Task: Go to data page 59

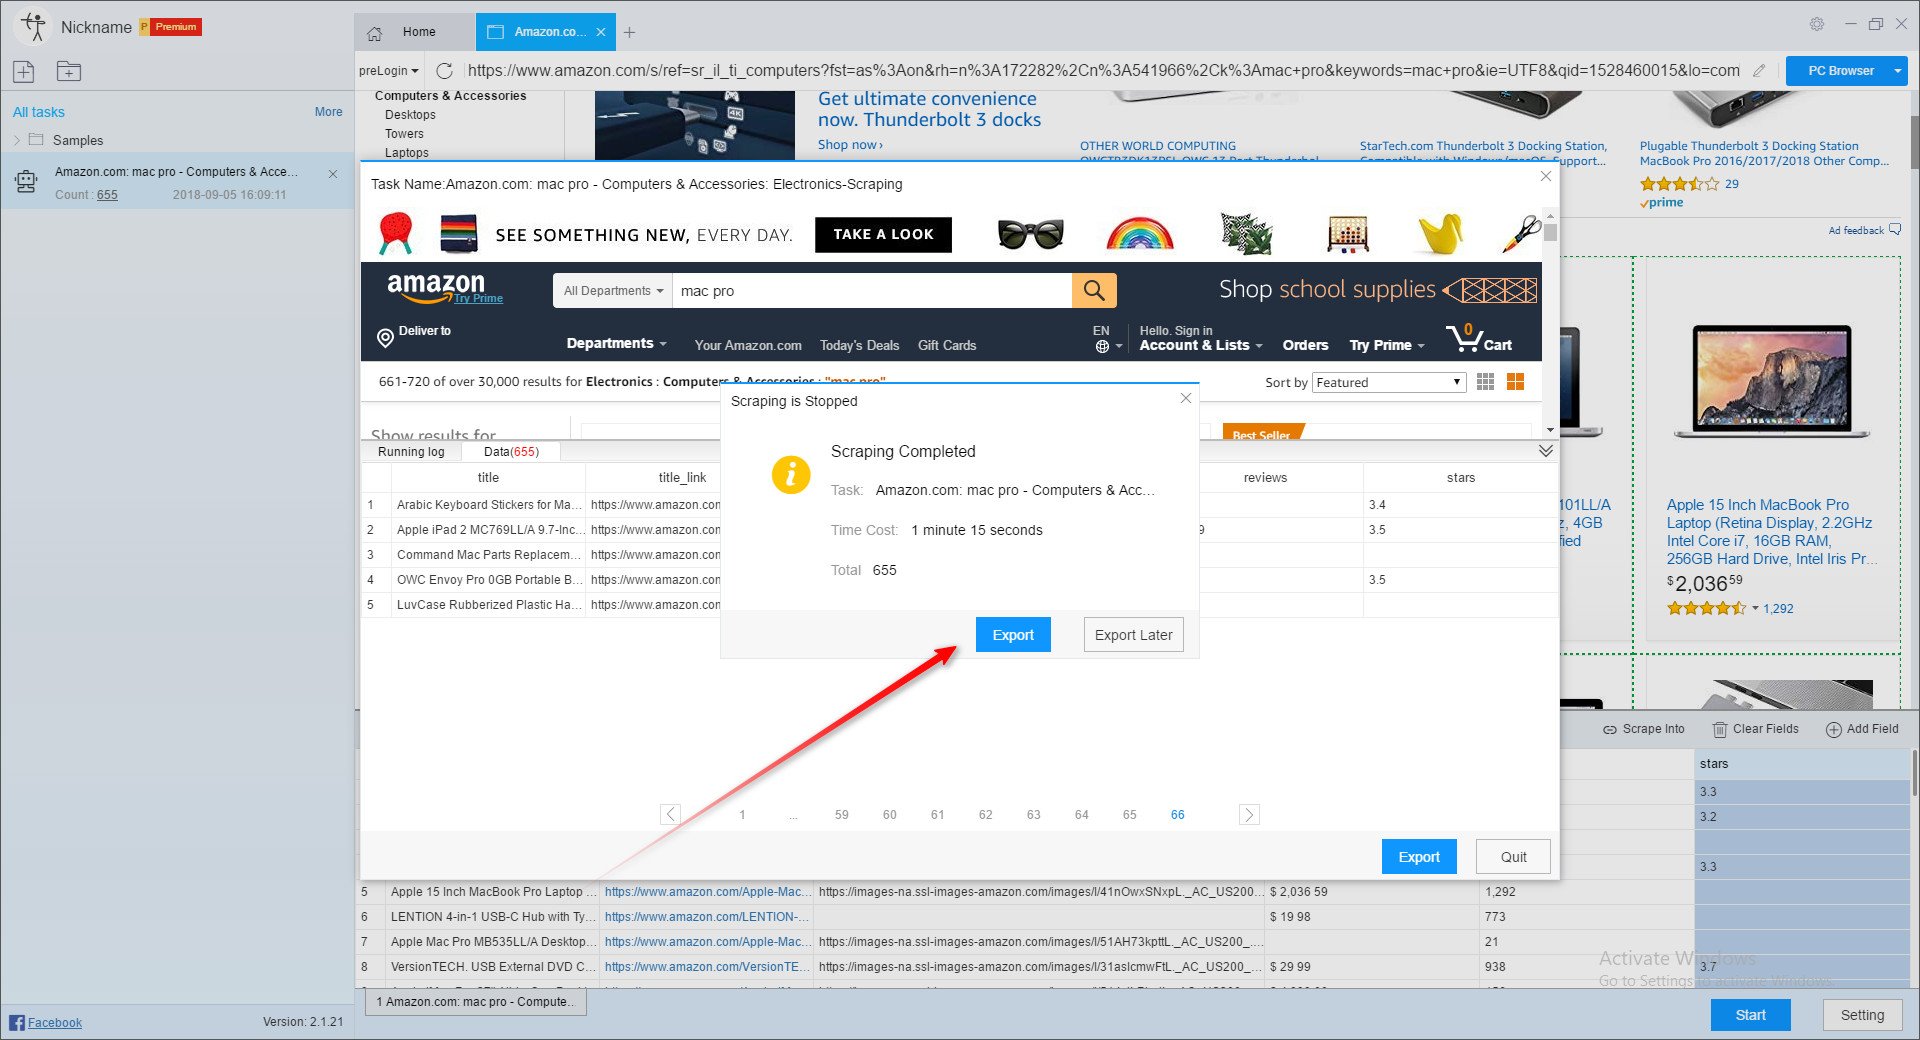Action: pos(841,815)
